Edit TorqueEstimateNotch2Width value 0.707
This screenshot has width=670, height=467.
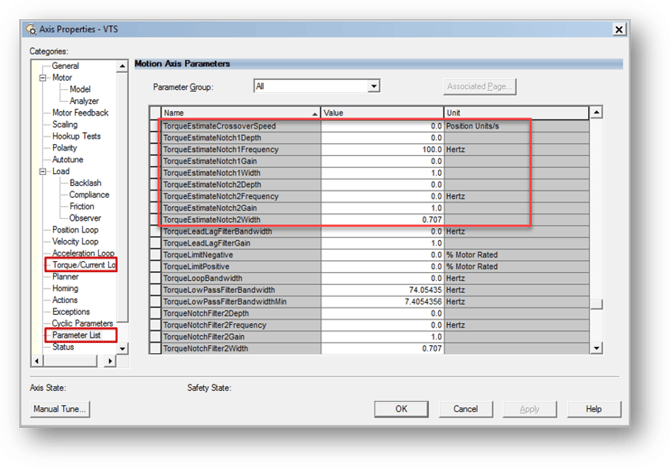[x=382, y=220]
